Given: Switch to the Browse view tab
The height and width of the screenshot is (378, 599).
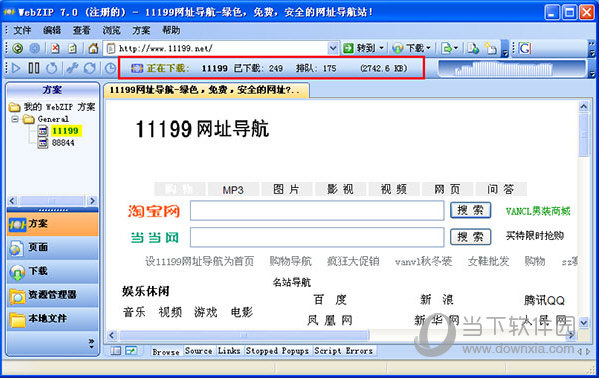Looking at the screenshot, I should tap(166, 351).
